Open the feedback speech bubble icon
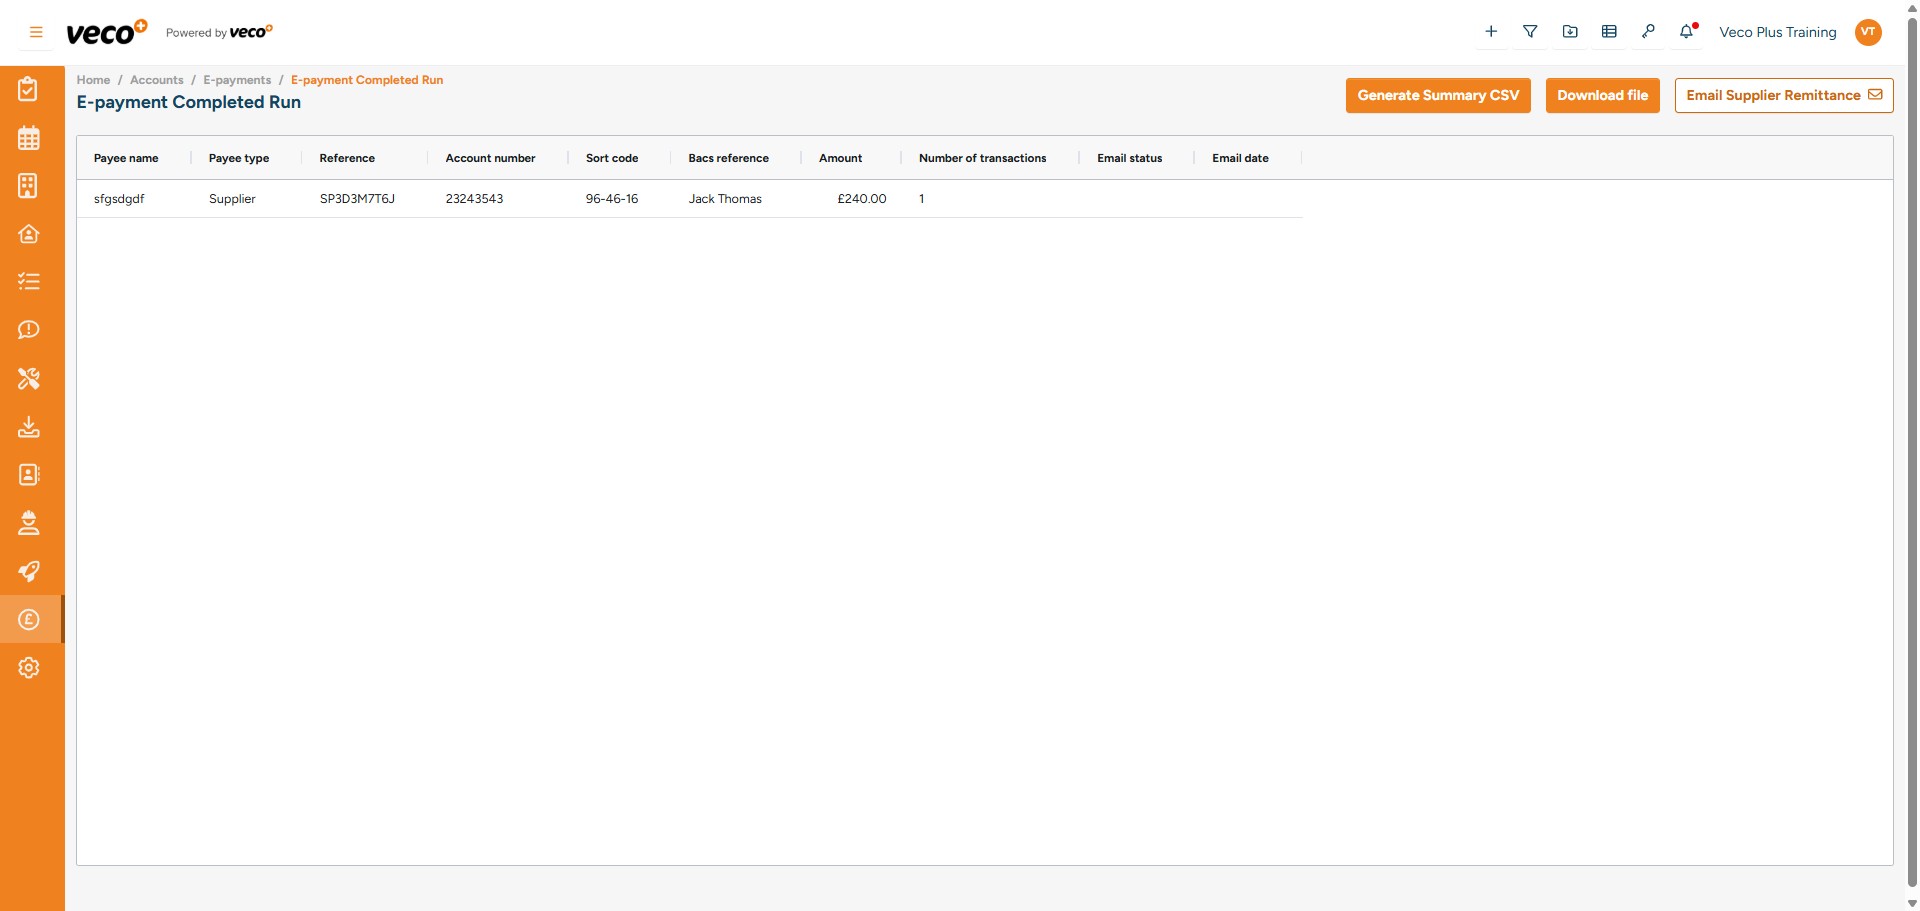Screen dimensions: 1920x911 click(x=29, y=330)
